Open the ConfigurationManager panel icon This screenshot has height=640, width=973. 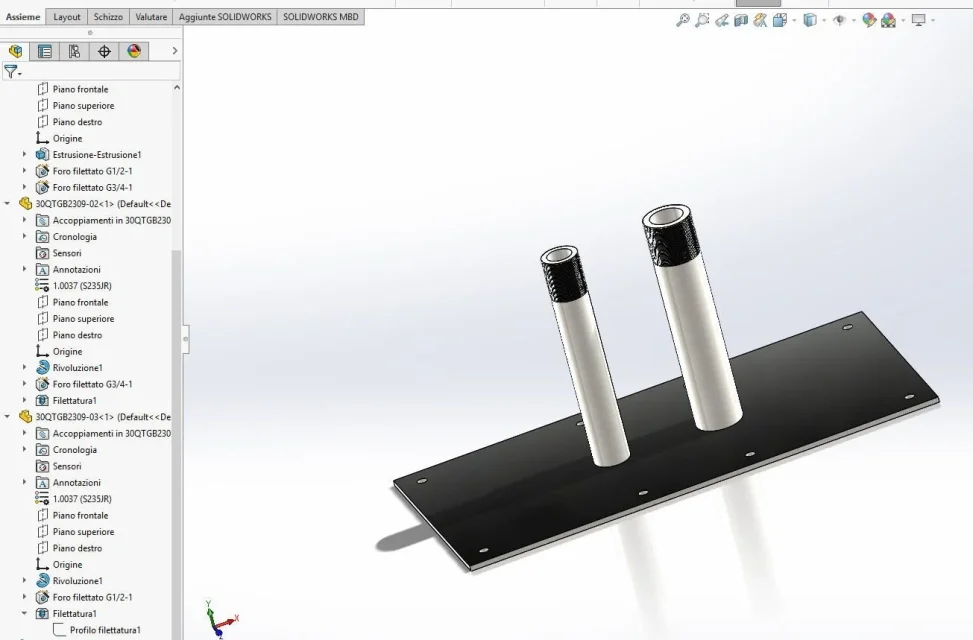point(74,51)
